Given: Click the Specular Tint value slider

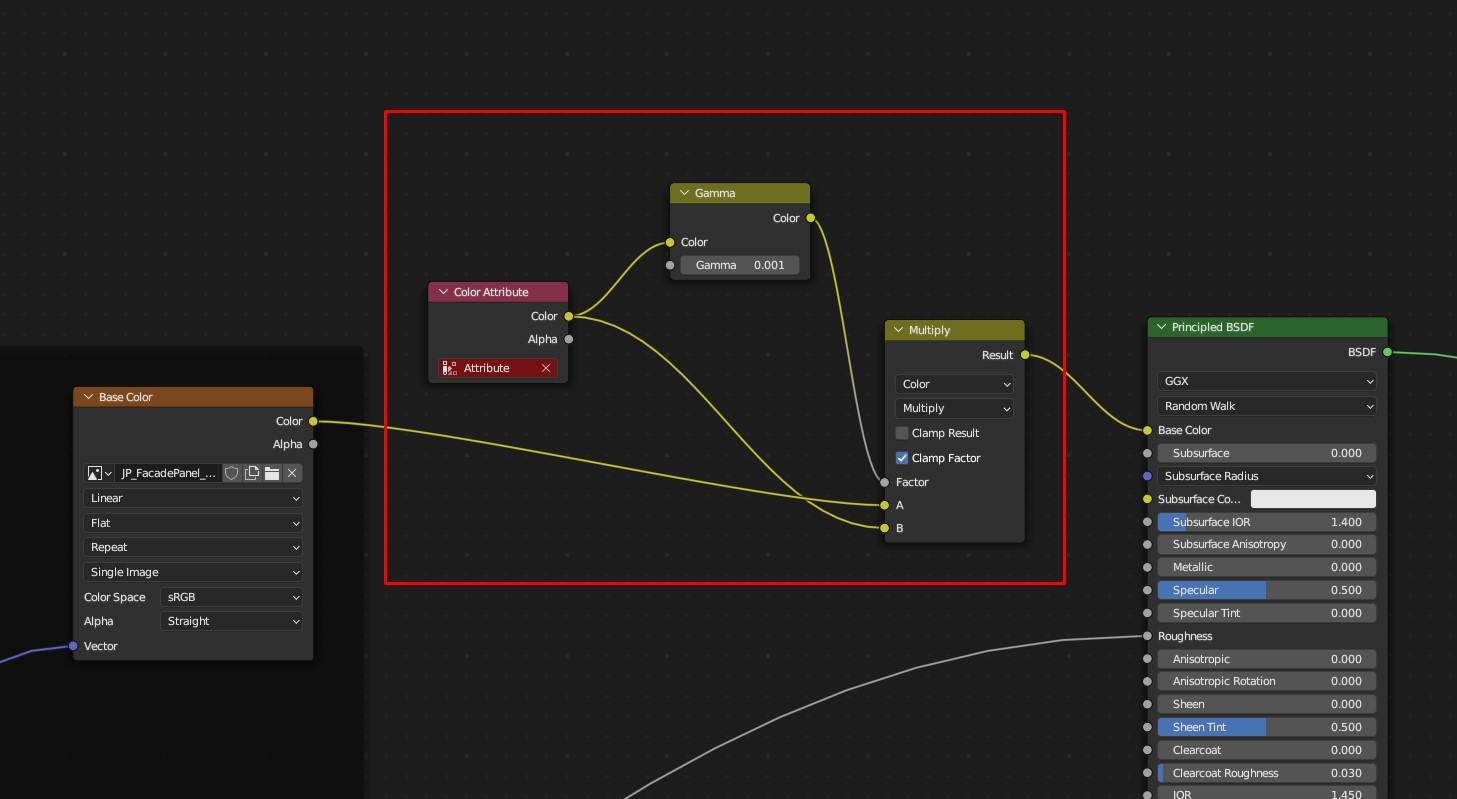Looking at the screenshot, I should (1267, 613).
